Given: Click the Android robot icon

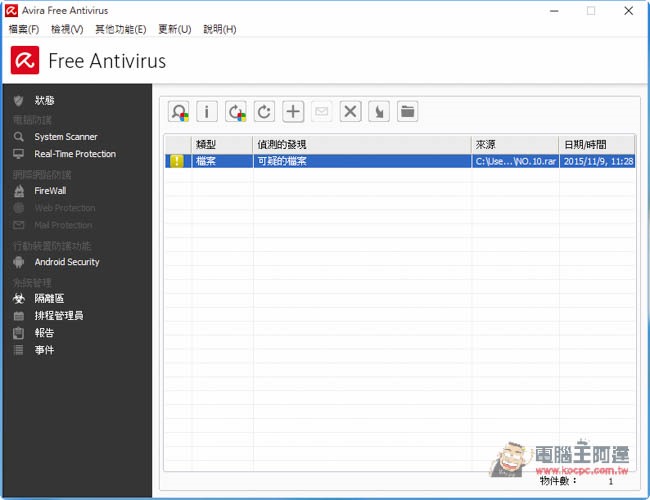Looking at the screenshot, I should pos(18,262).
